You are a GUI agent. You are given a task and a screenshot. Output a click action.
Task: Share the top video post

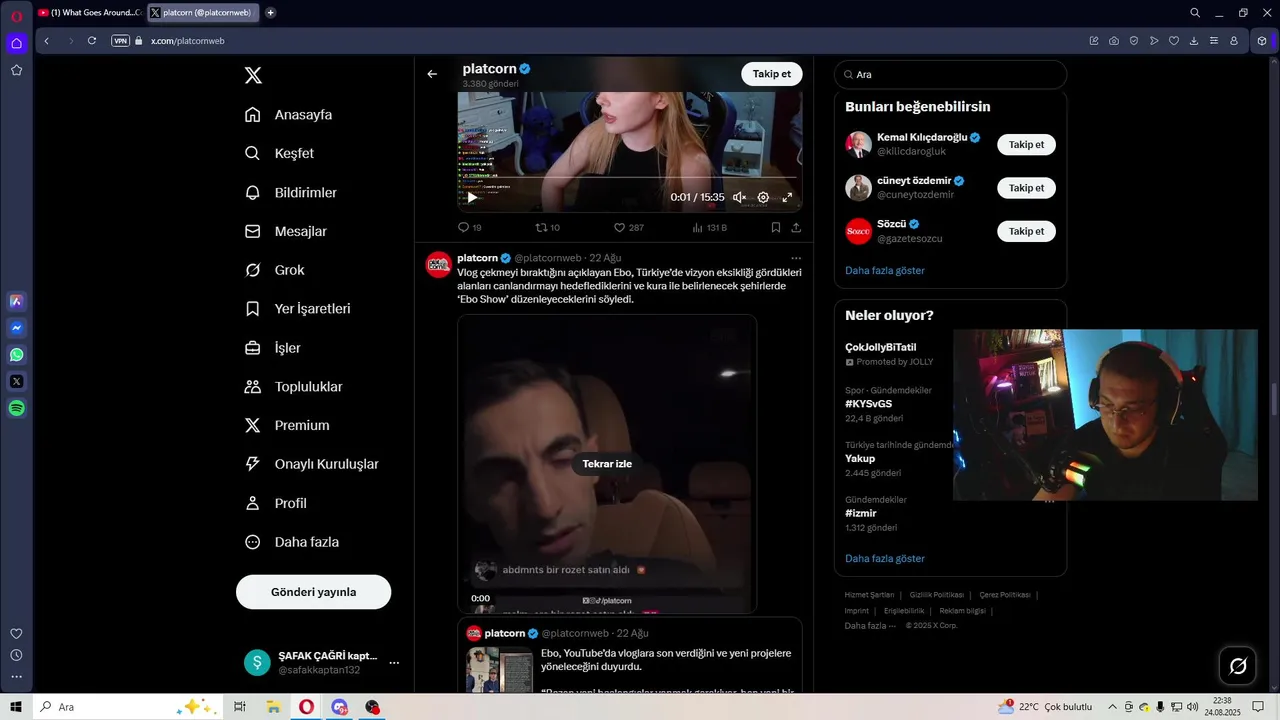click(x=796, y=228)
